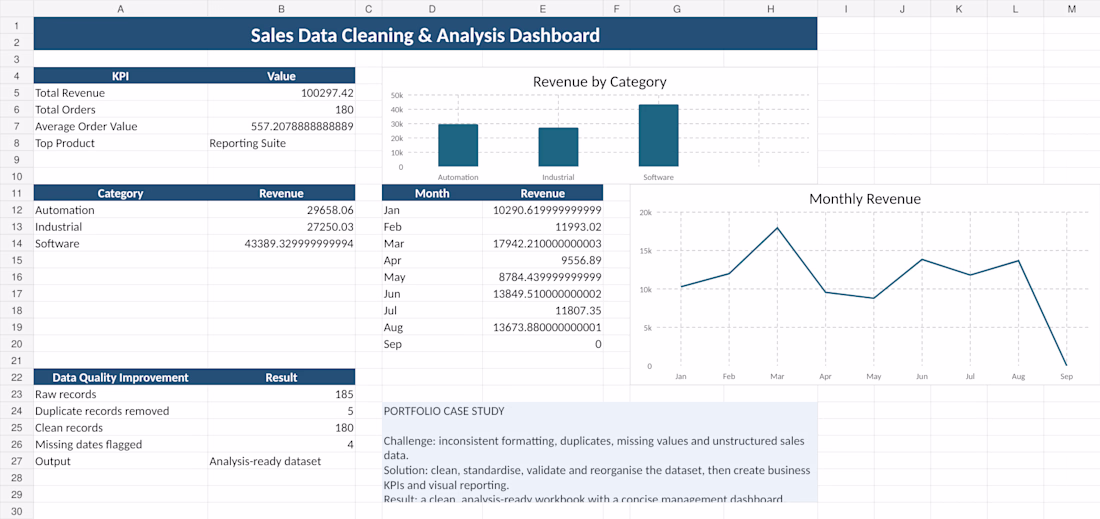Click the KPI header cell
This screenshot has height=519, width=1100.
point(121,76)
